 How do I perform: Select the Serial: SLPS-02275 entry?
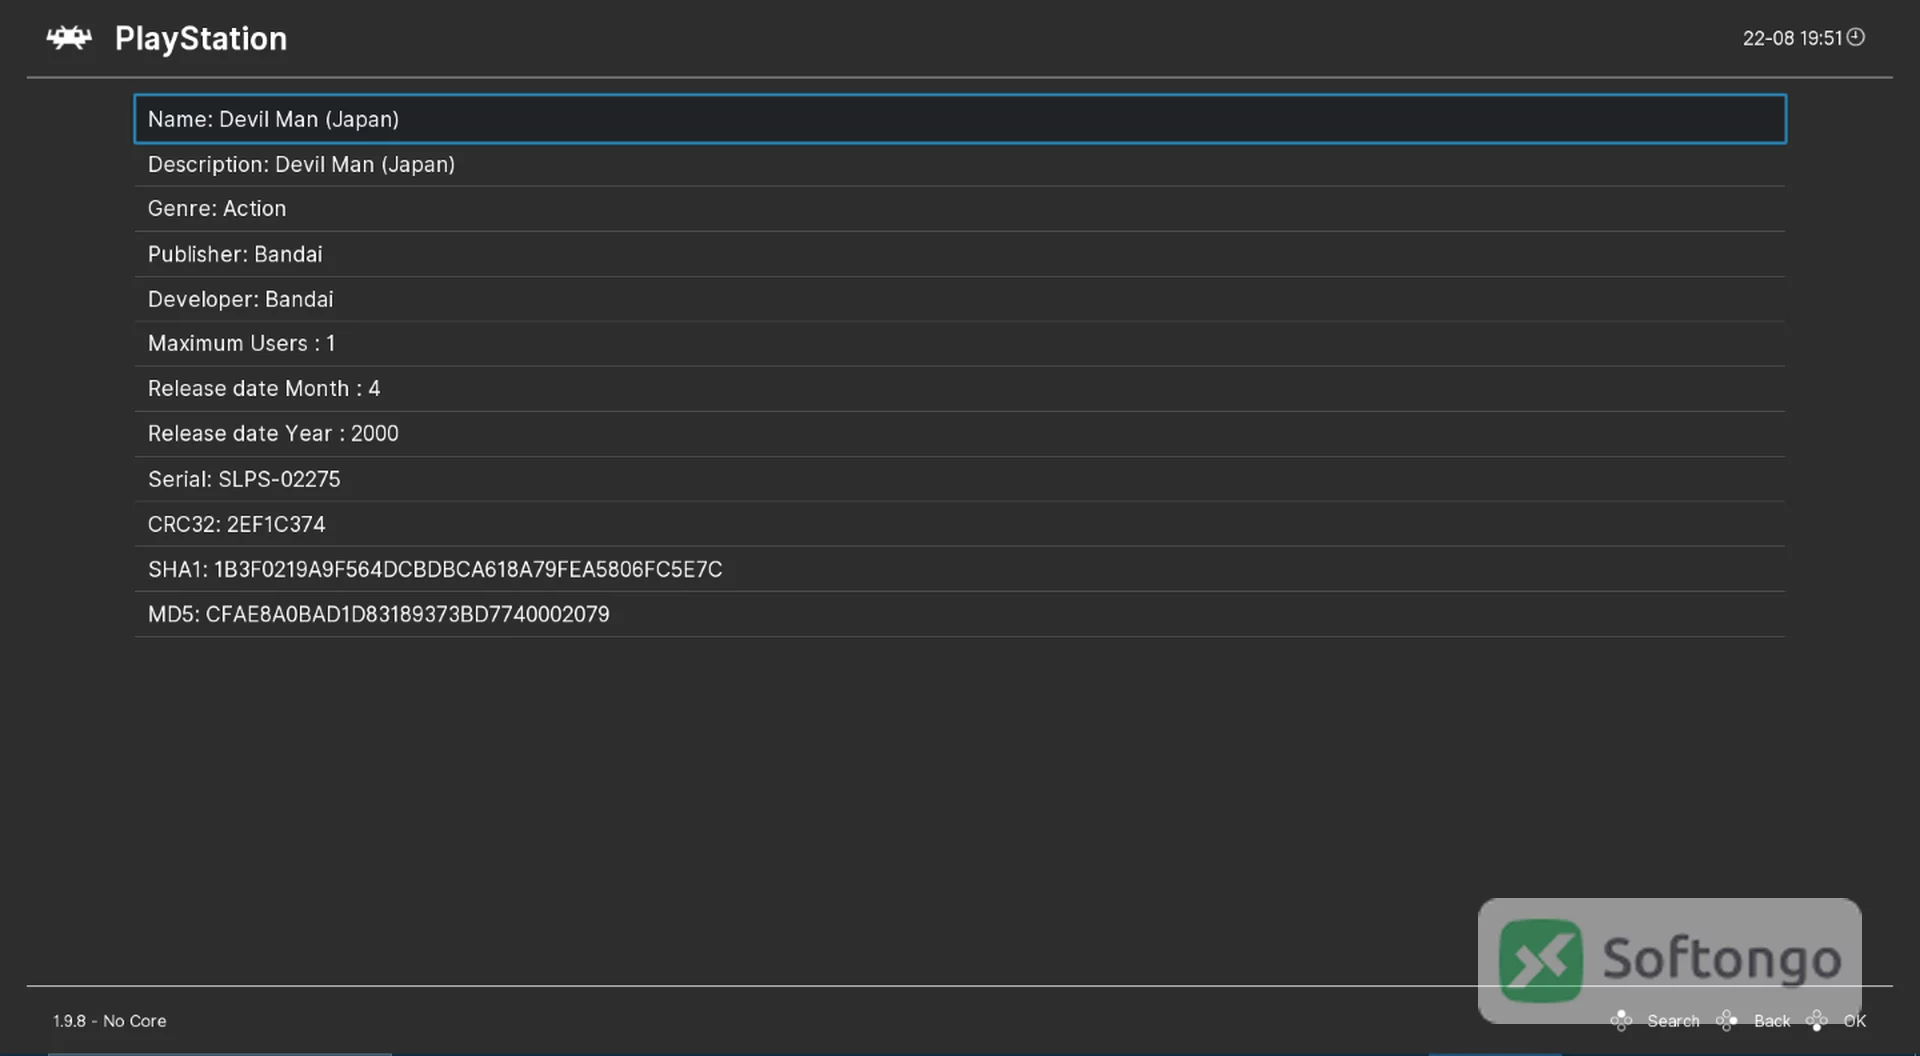[960, 479]
